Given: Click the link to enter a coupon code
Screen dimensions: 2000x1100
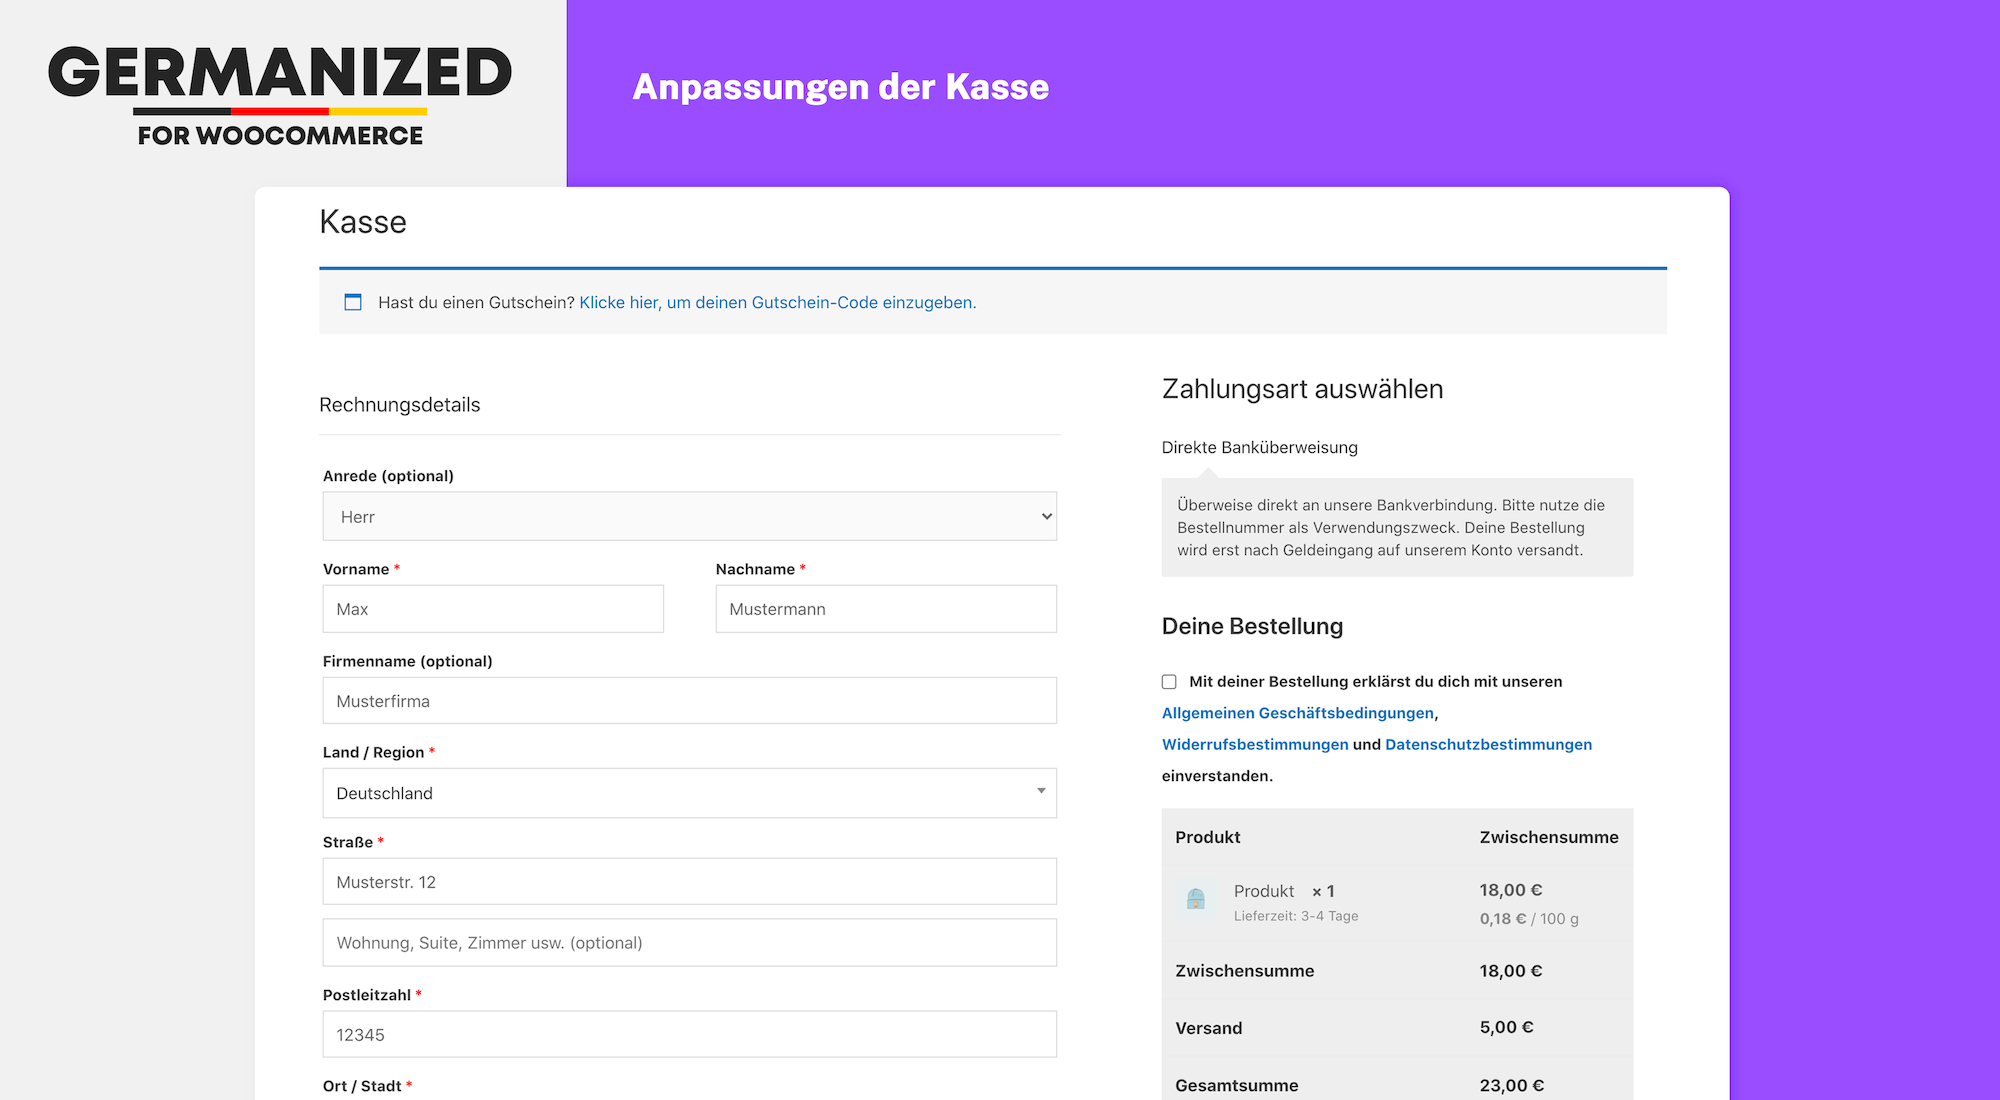Looking at the screenshot, I should point(777,302).
